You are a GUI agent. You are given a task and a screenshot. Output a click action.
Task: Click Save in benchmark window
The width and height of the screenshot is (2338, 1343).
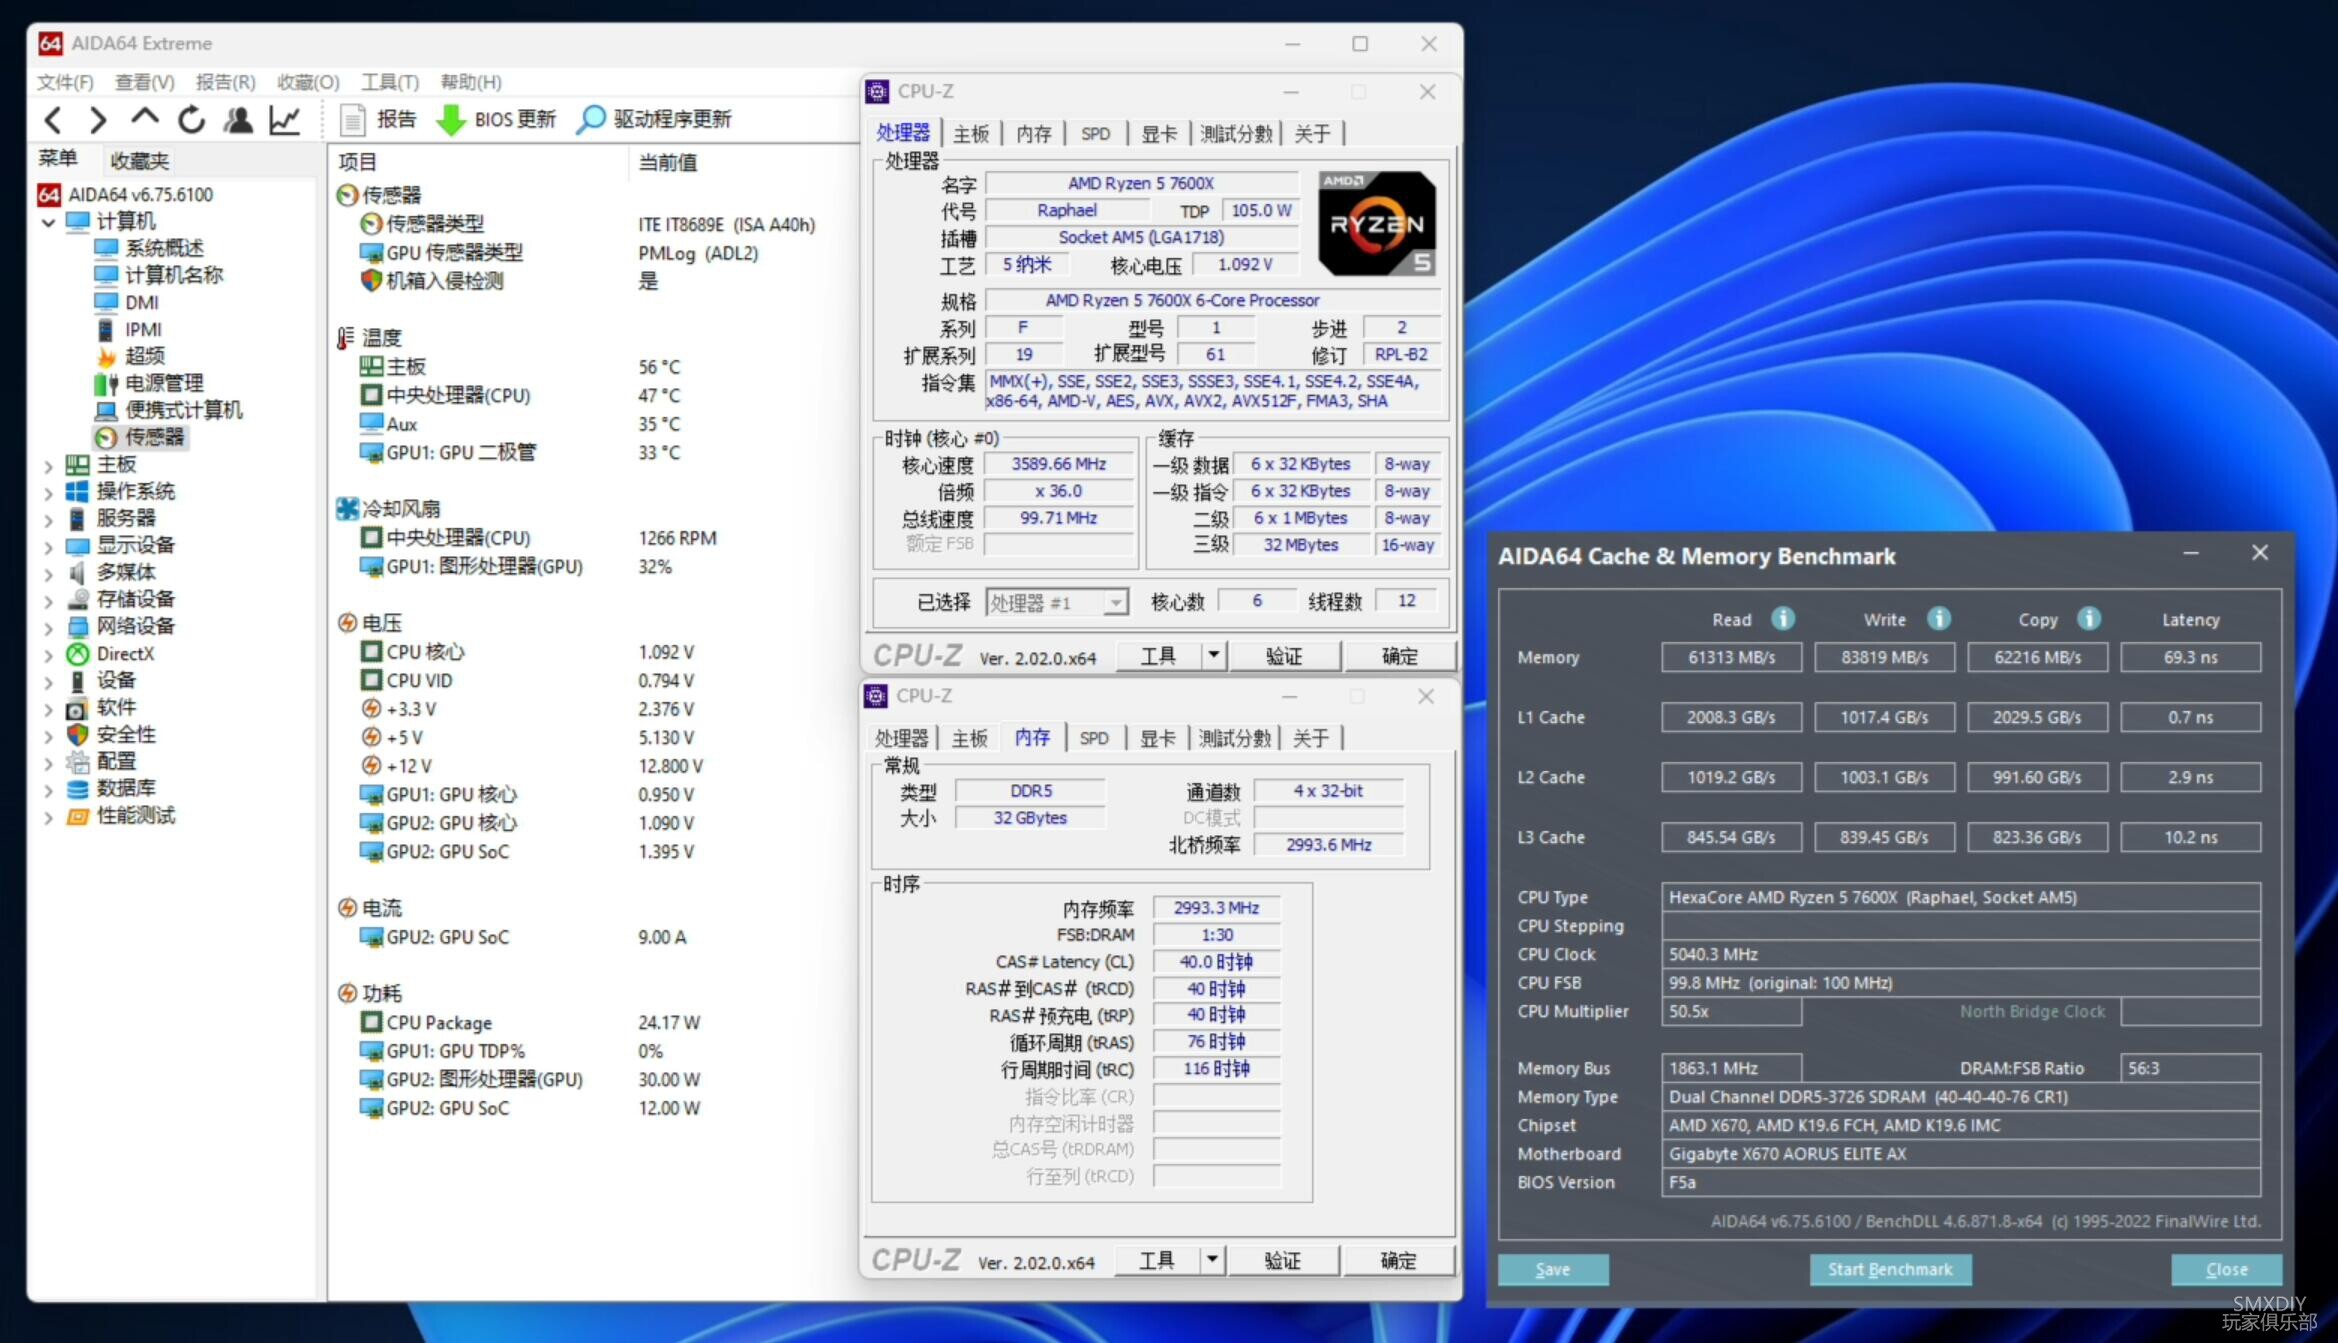(1553, 1269)
